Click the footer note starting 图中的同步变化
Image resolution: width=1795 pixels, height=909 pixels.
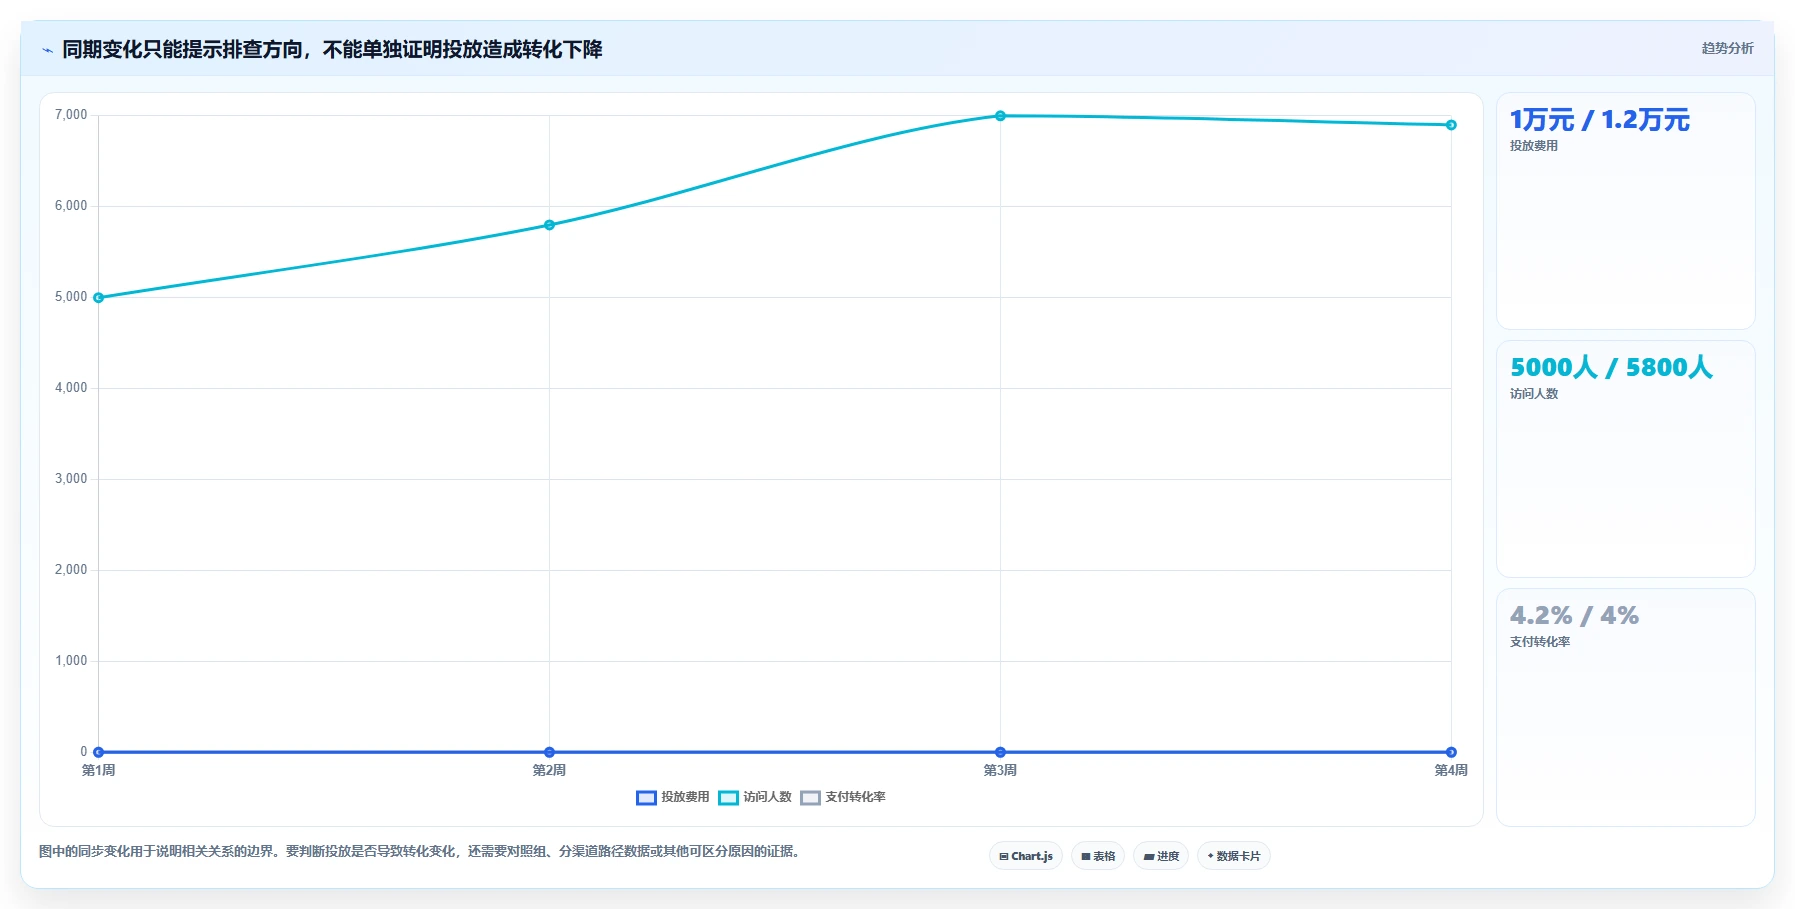pyautogui.click(x=418, y=852)
